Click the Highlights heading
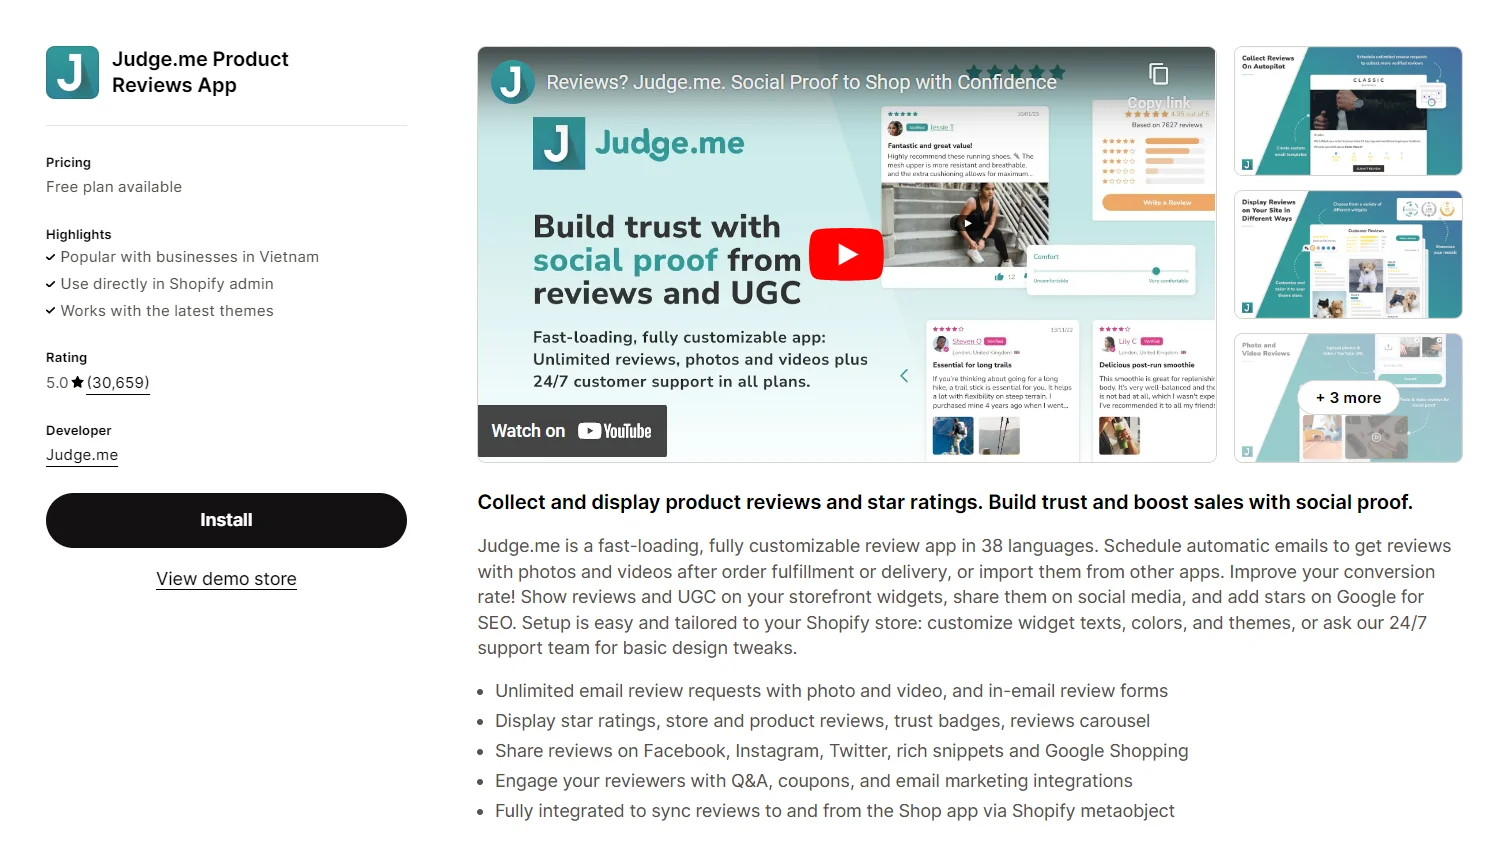The width and height of the screenshot is (1503, 845). 79,234
